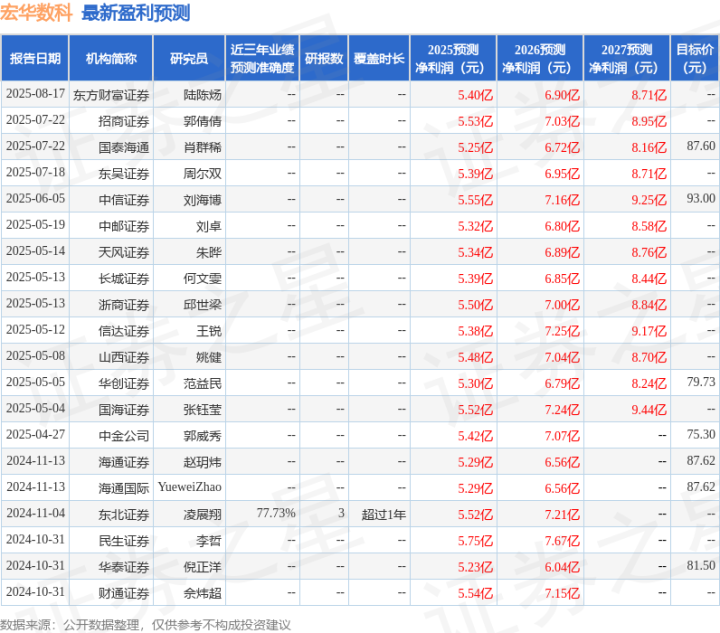Screen dimensions: 720x633
Task: Click the 覆盖时长 column header
Action: [x=379, y=58]
